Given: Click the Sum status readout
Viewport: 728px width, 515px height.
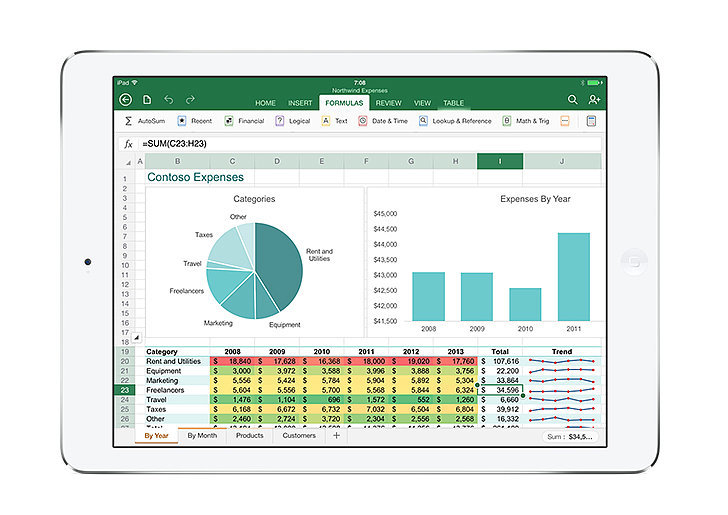Looking at the screenshot, I should click(570, 437).
